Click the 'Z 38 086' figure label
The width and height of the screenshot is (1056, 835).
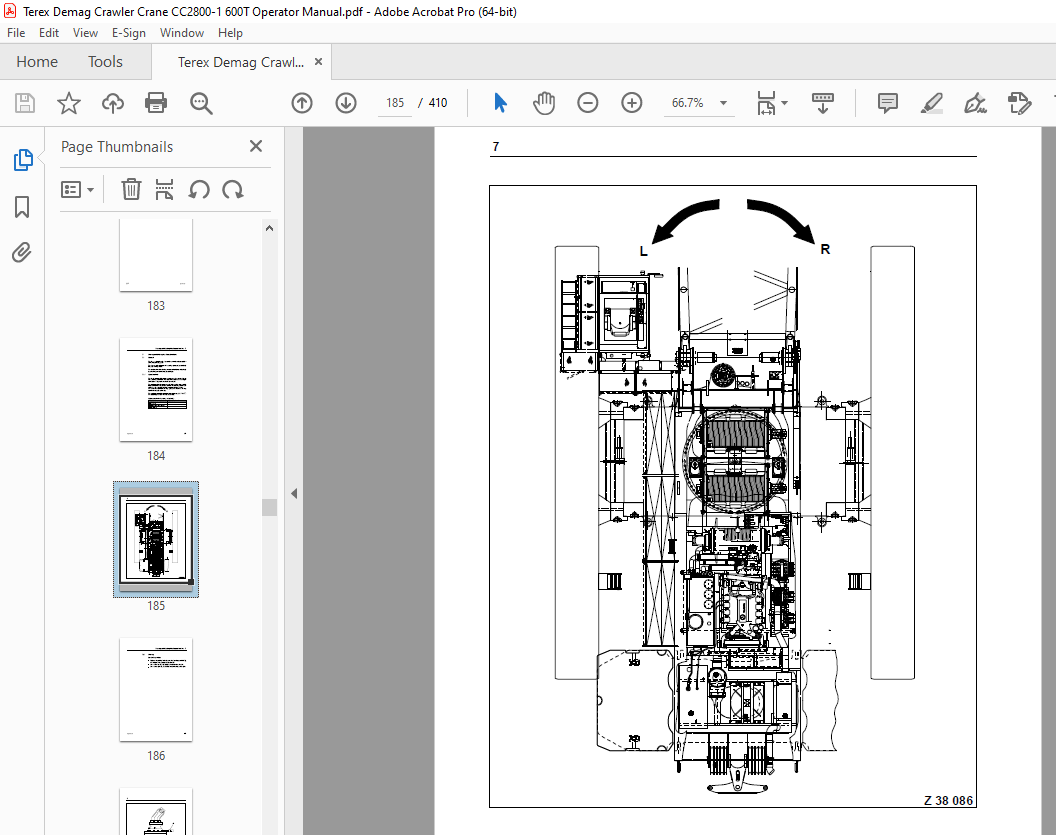(x=948, y=801)
